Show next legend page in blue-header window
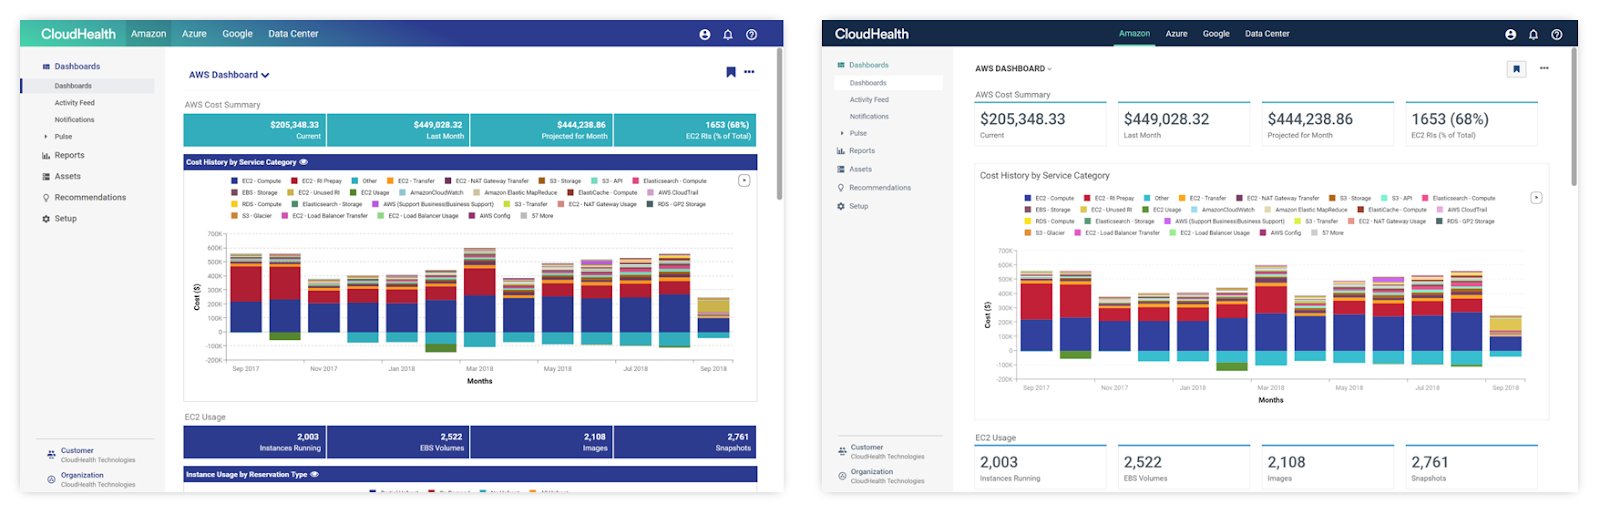The image size is (1600, 515). (x=744, y=181)
